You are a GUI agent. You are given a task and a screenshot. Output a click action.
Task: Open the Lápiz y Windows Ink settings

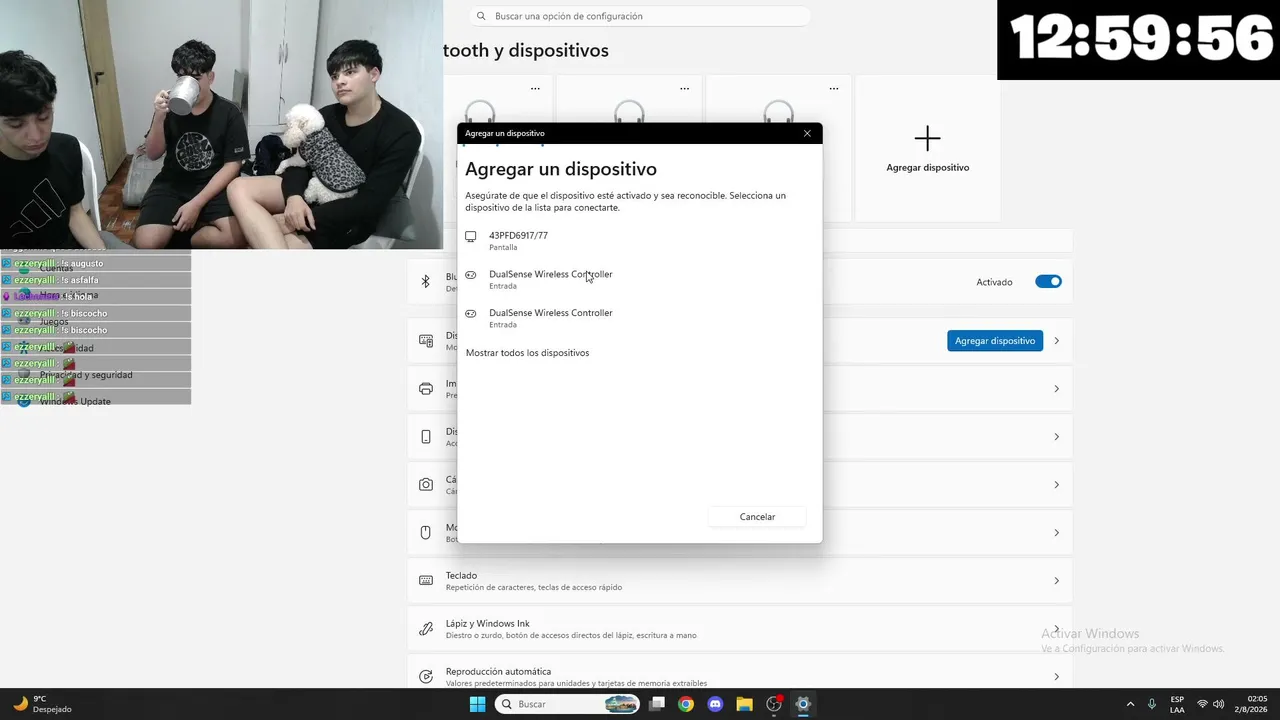click(x=740, y=629)
